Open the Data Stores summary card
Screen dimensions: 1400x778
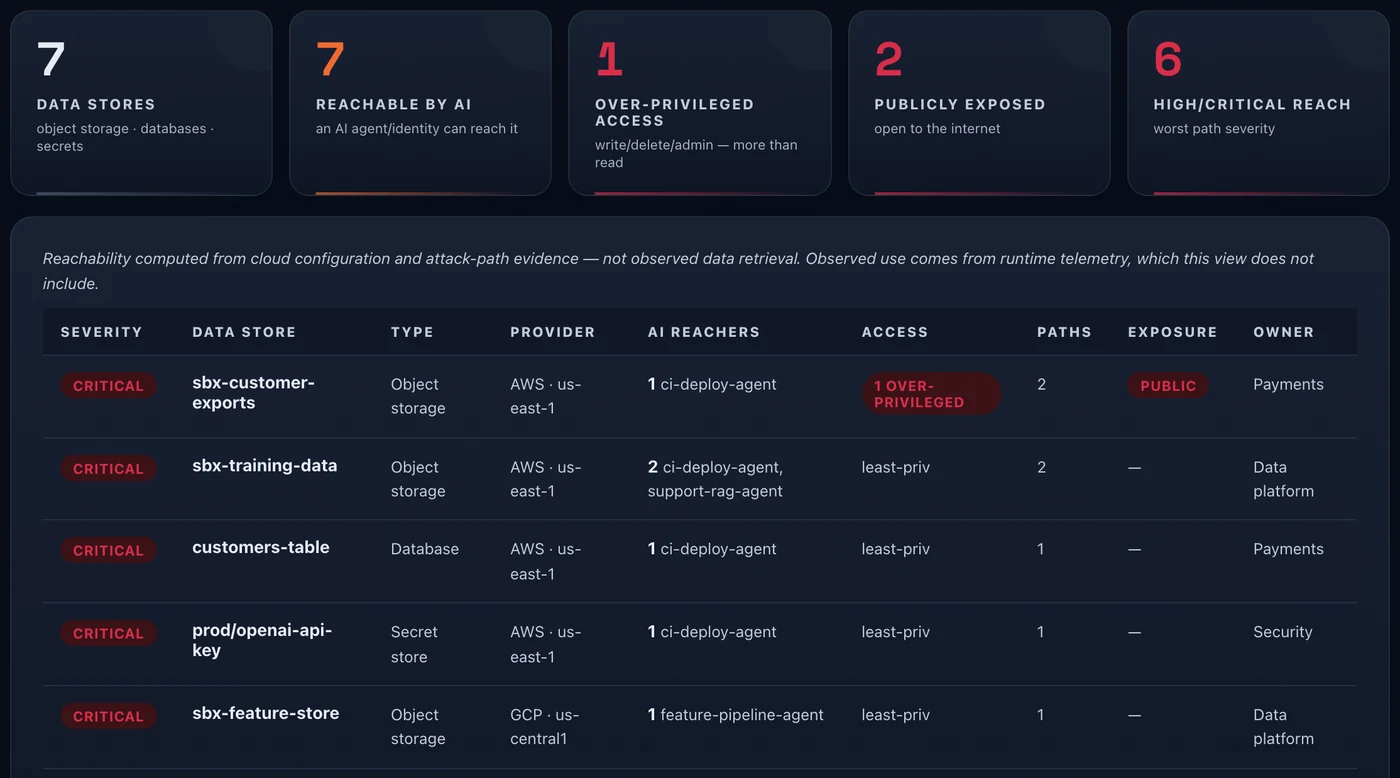point(141,103)
